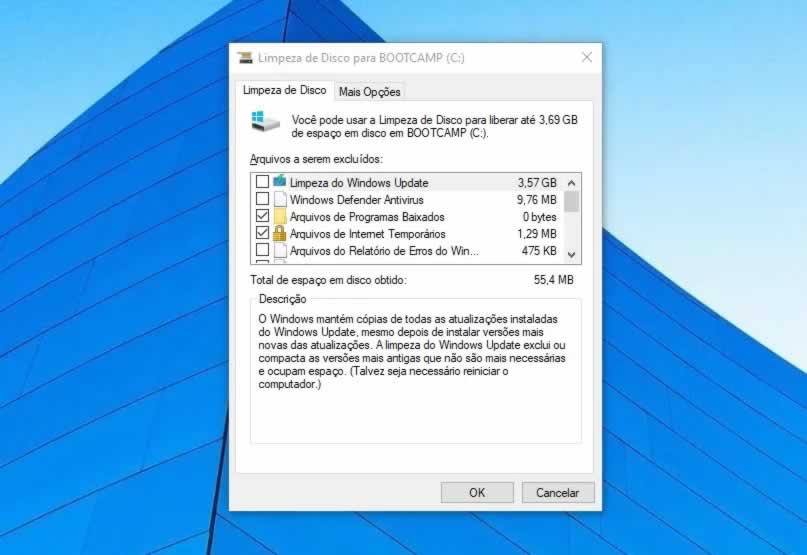Click the Arquivos de Programas Baixados folder icon
This screenshot has height=555, width=807.
pos(279,216)
